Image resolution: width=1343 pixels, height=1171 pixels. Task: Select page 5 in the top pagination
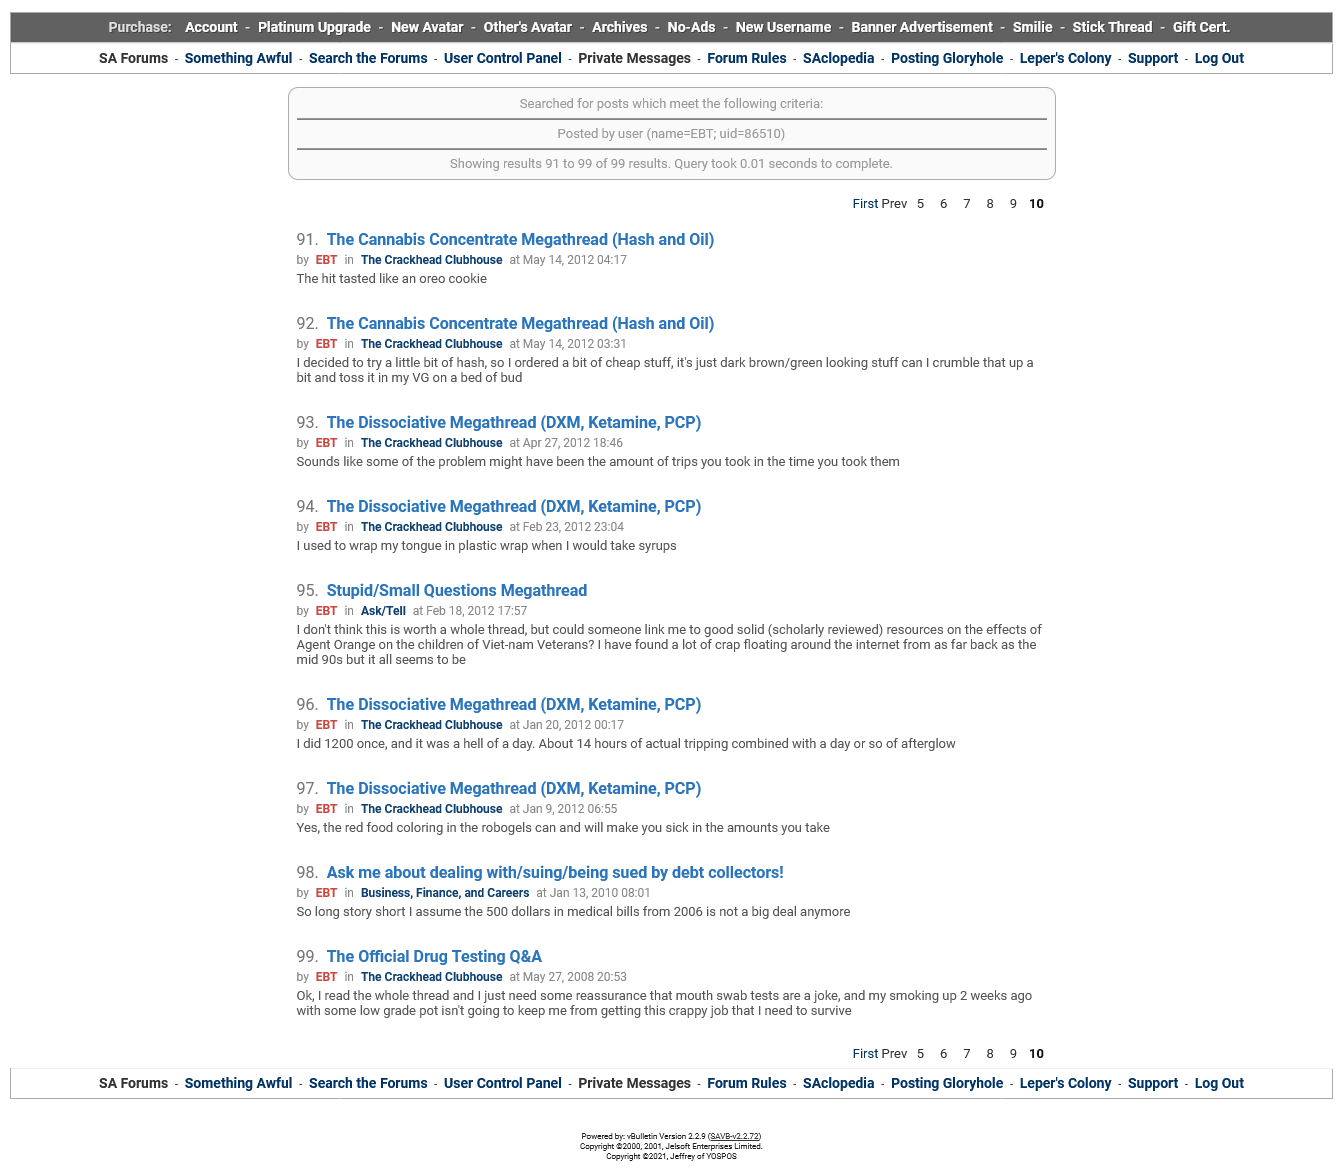coord(920,203)
